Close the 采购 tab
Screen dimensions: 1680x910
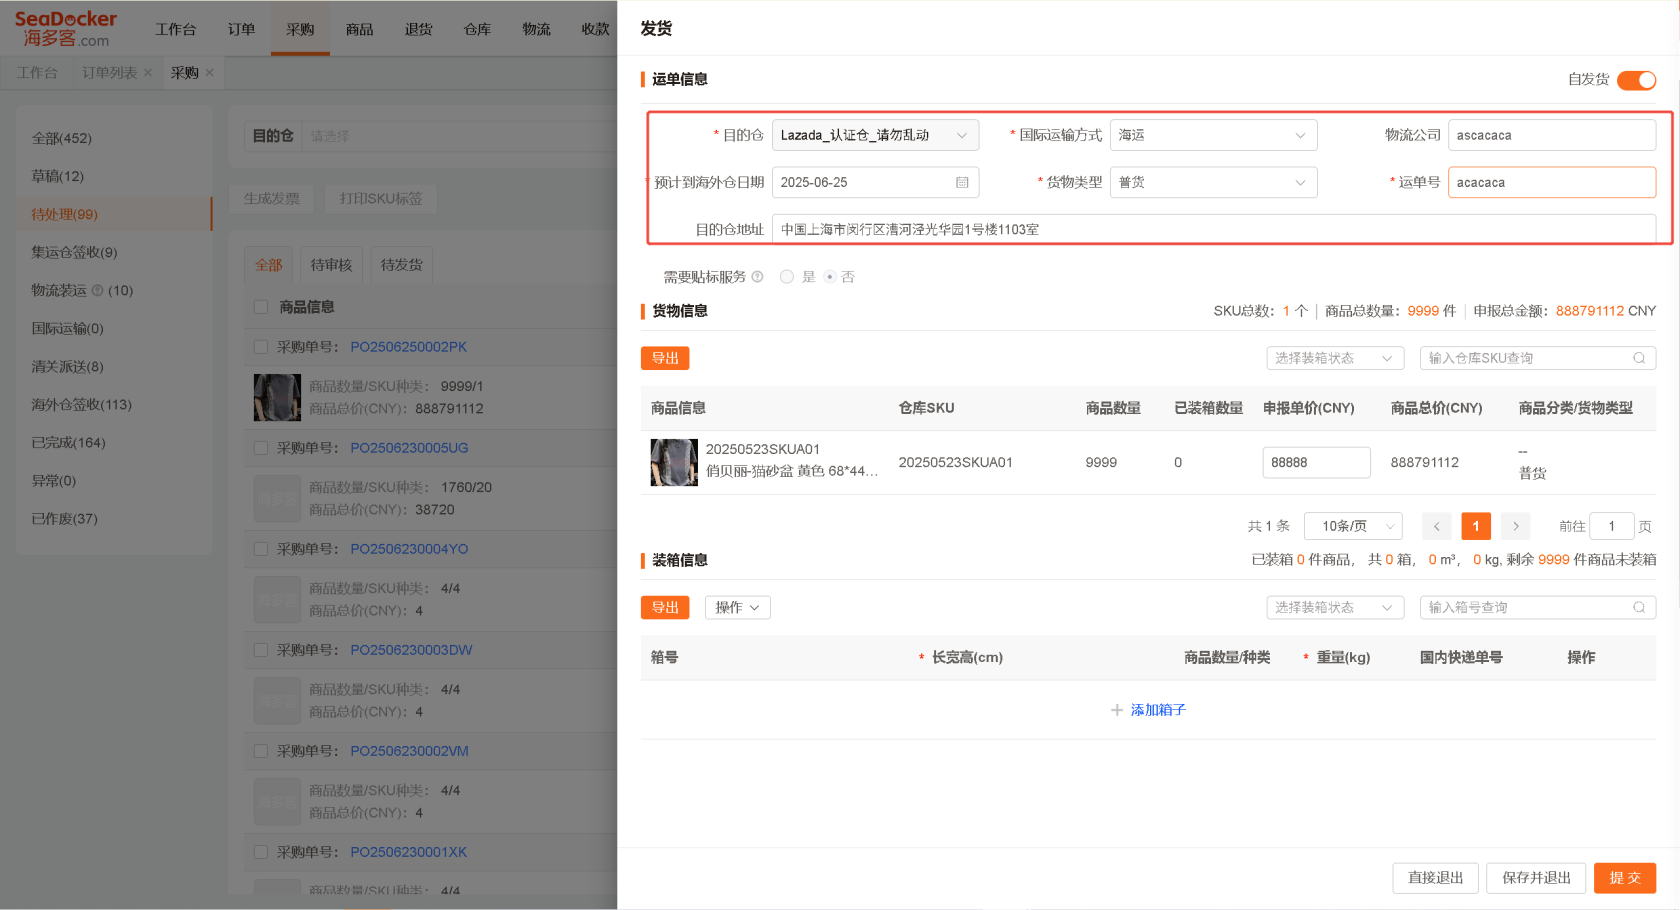click(x=210, y=73)
